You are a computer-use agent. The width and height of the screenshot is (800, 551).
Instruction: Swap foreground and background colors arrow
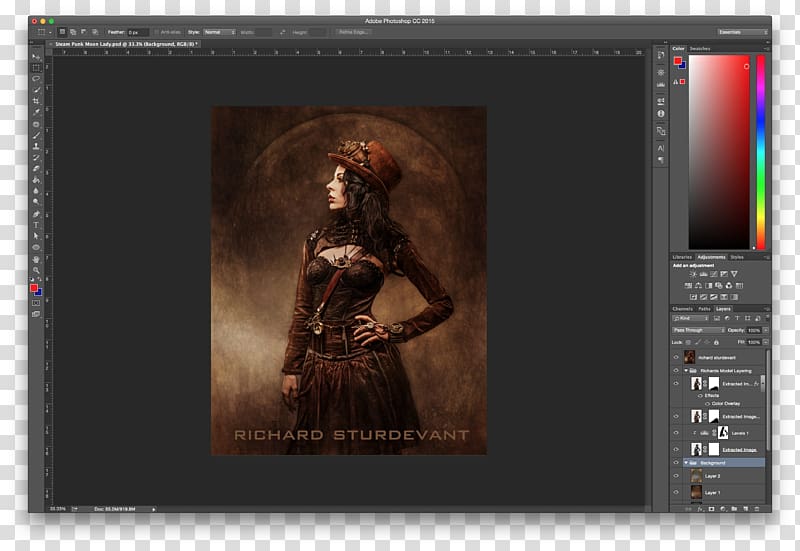tap(40, 280)
